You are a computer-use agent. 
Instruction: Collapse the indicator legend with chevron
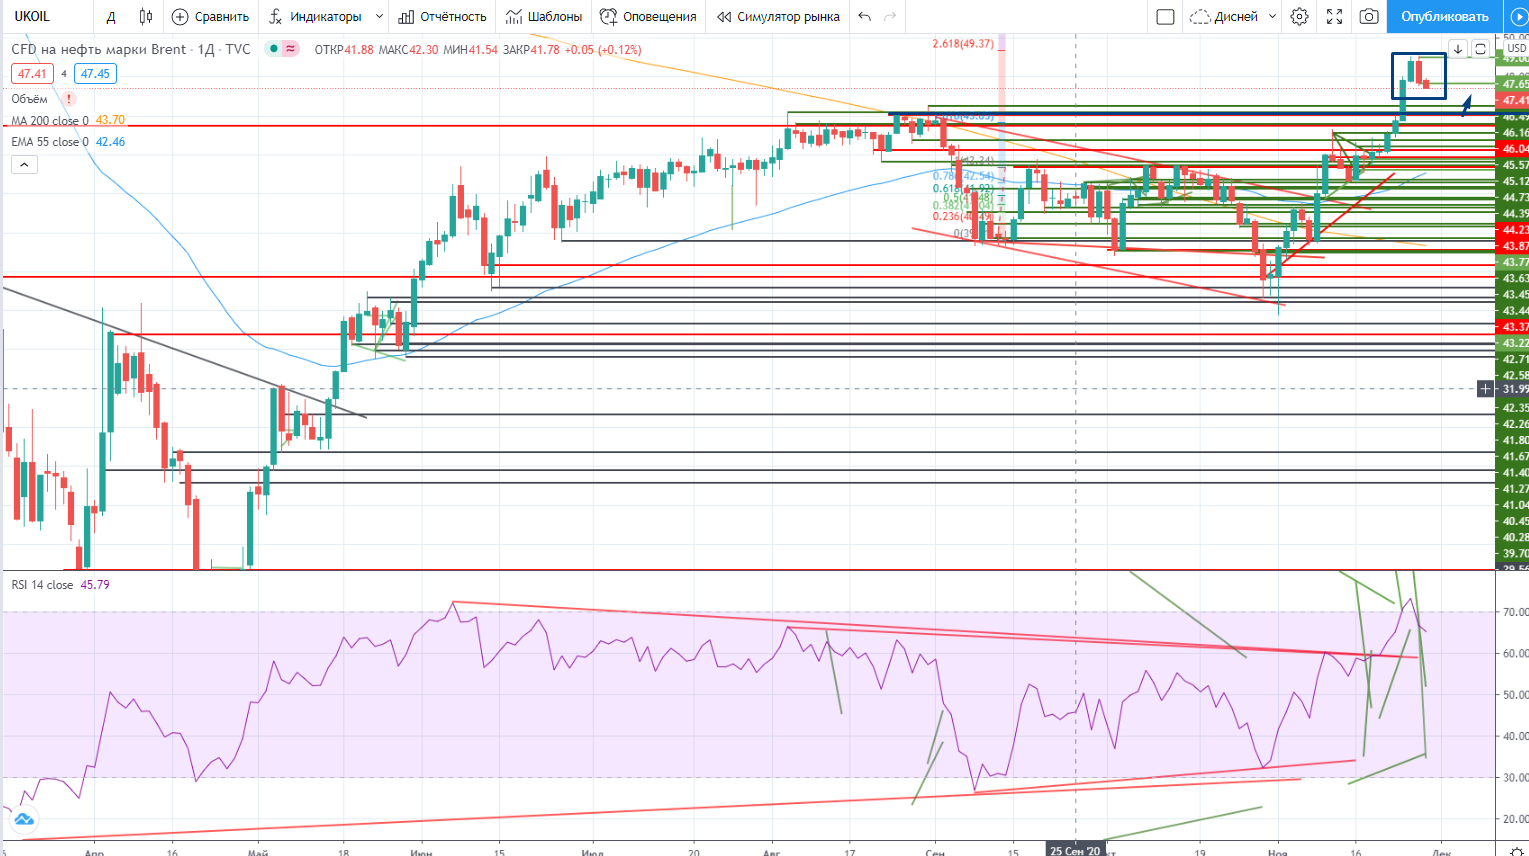(24, 165)
